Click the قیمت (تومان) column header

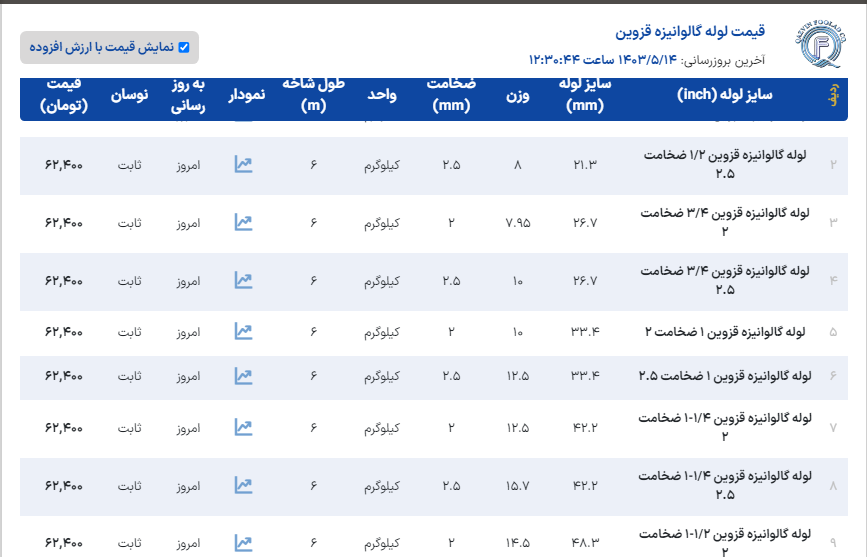65,95
